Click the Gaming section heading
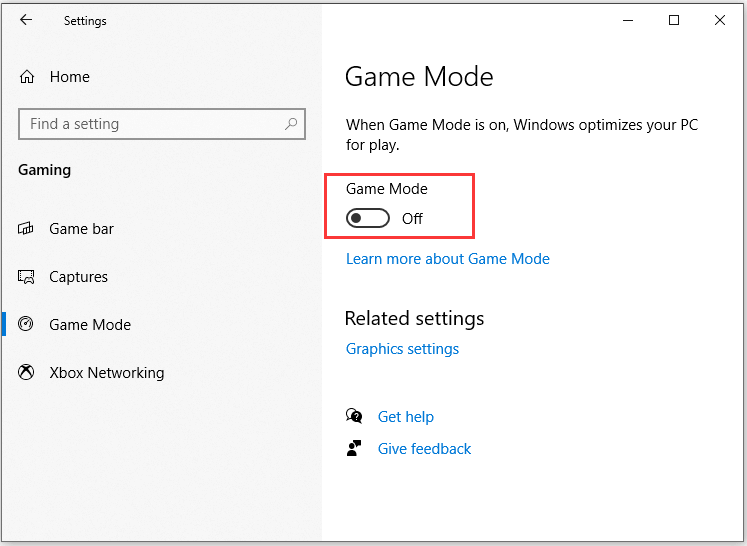Screen dimensions: 747x546 coord(45,170)
